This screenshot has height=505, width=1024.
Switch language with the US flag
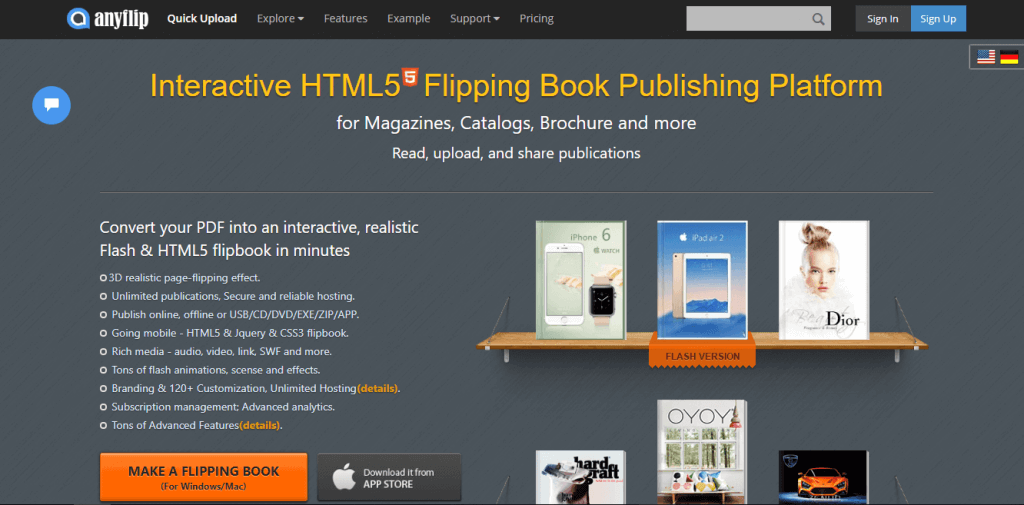[986, 57]
